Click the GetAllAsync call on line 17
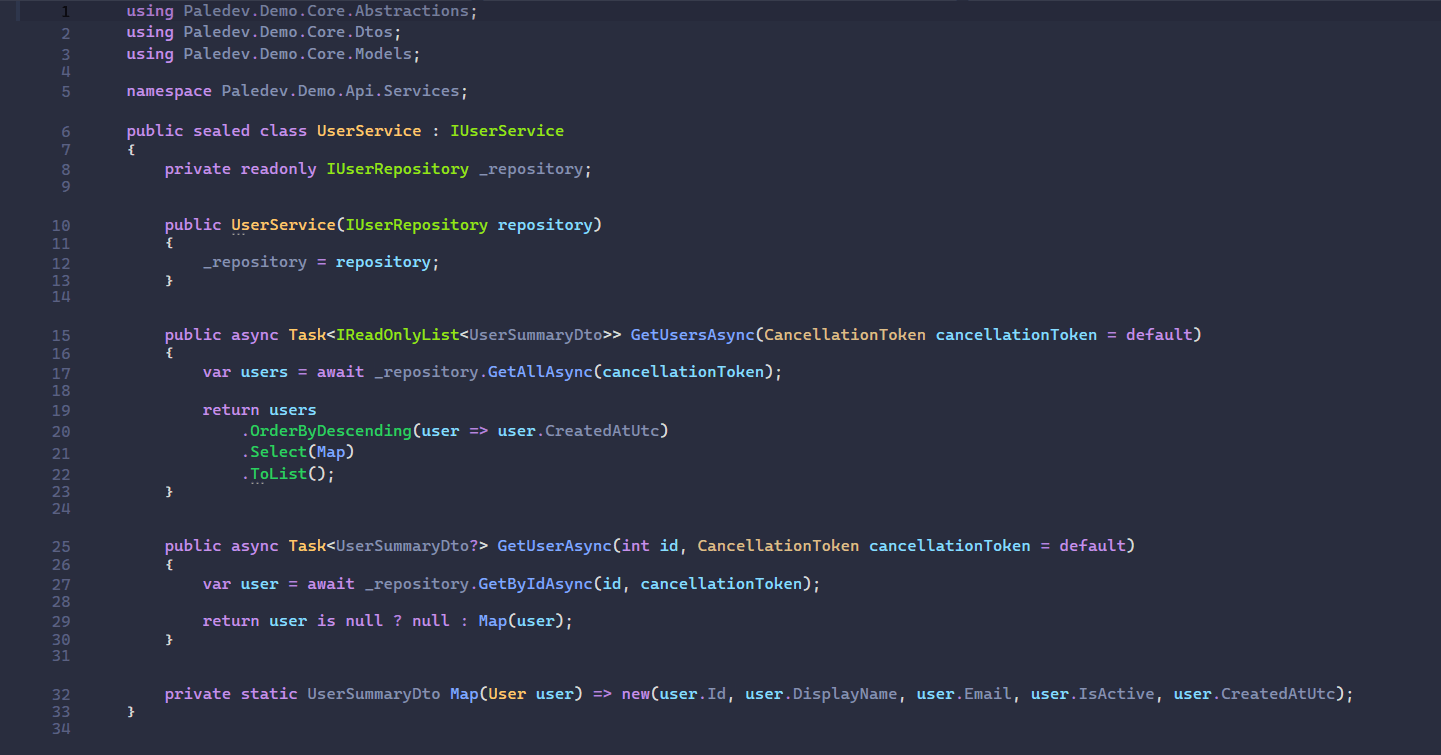 540,371
